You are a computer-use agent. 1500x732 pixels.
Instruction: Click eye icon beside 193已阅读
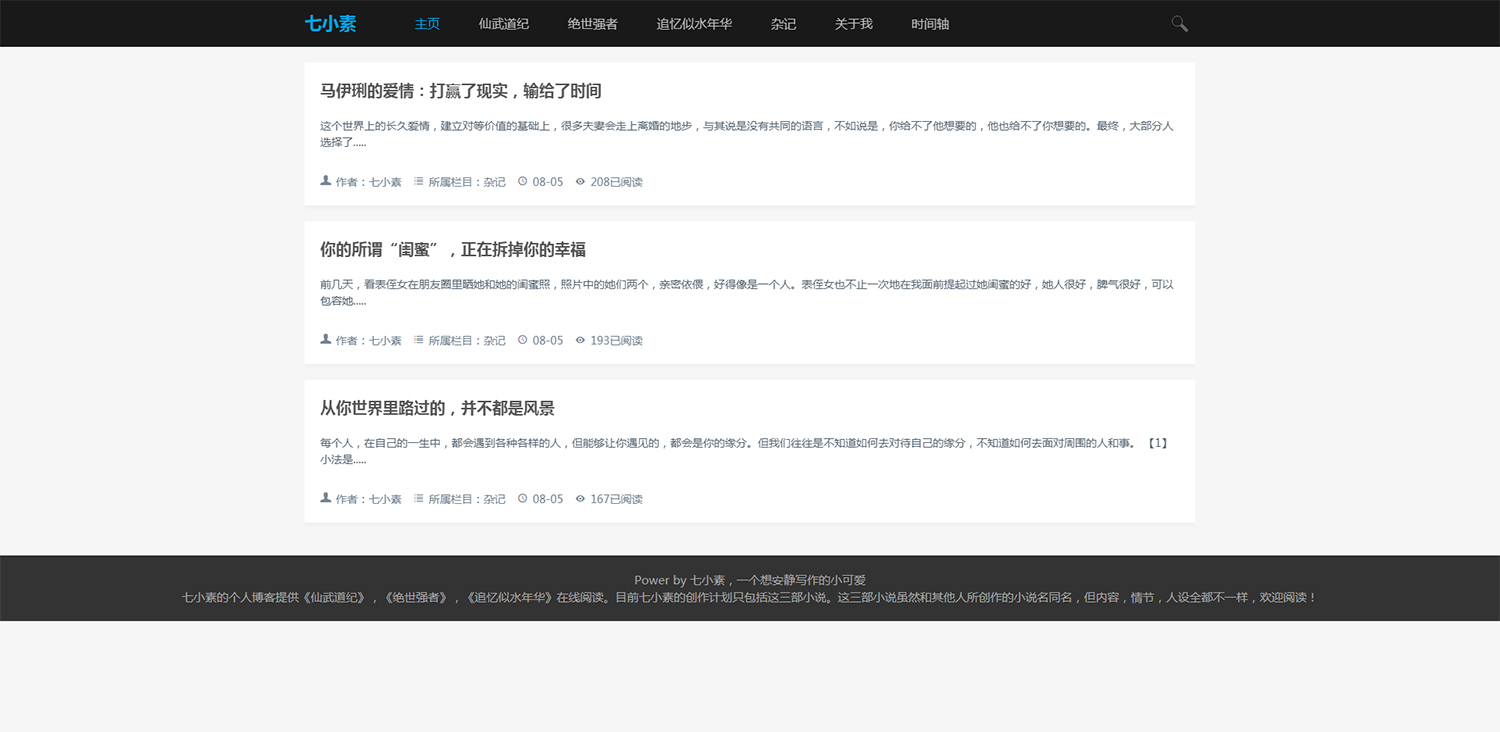tap(580, 340)
